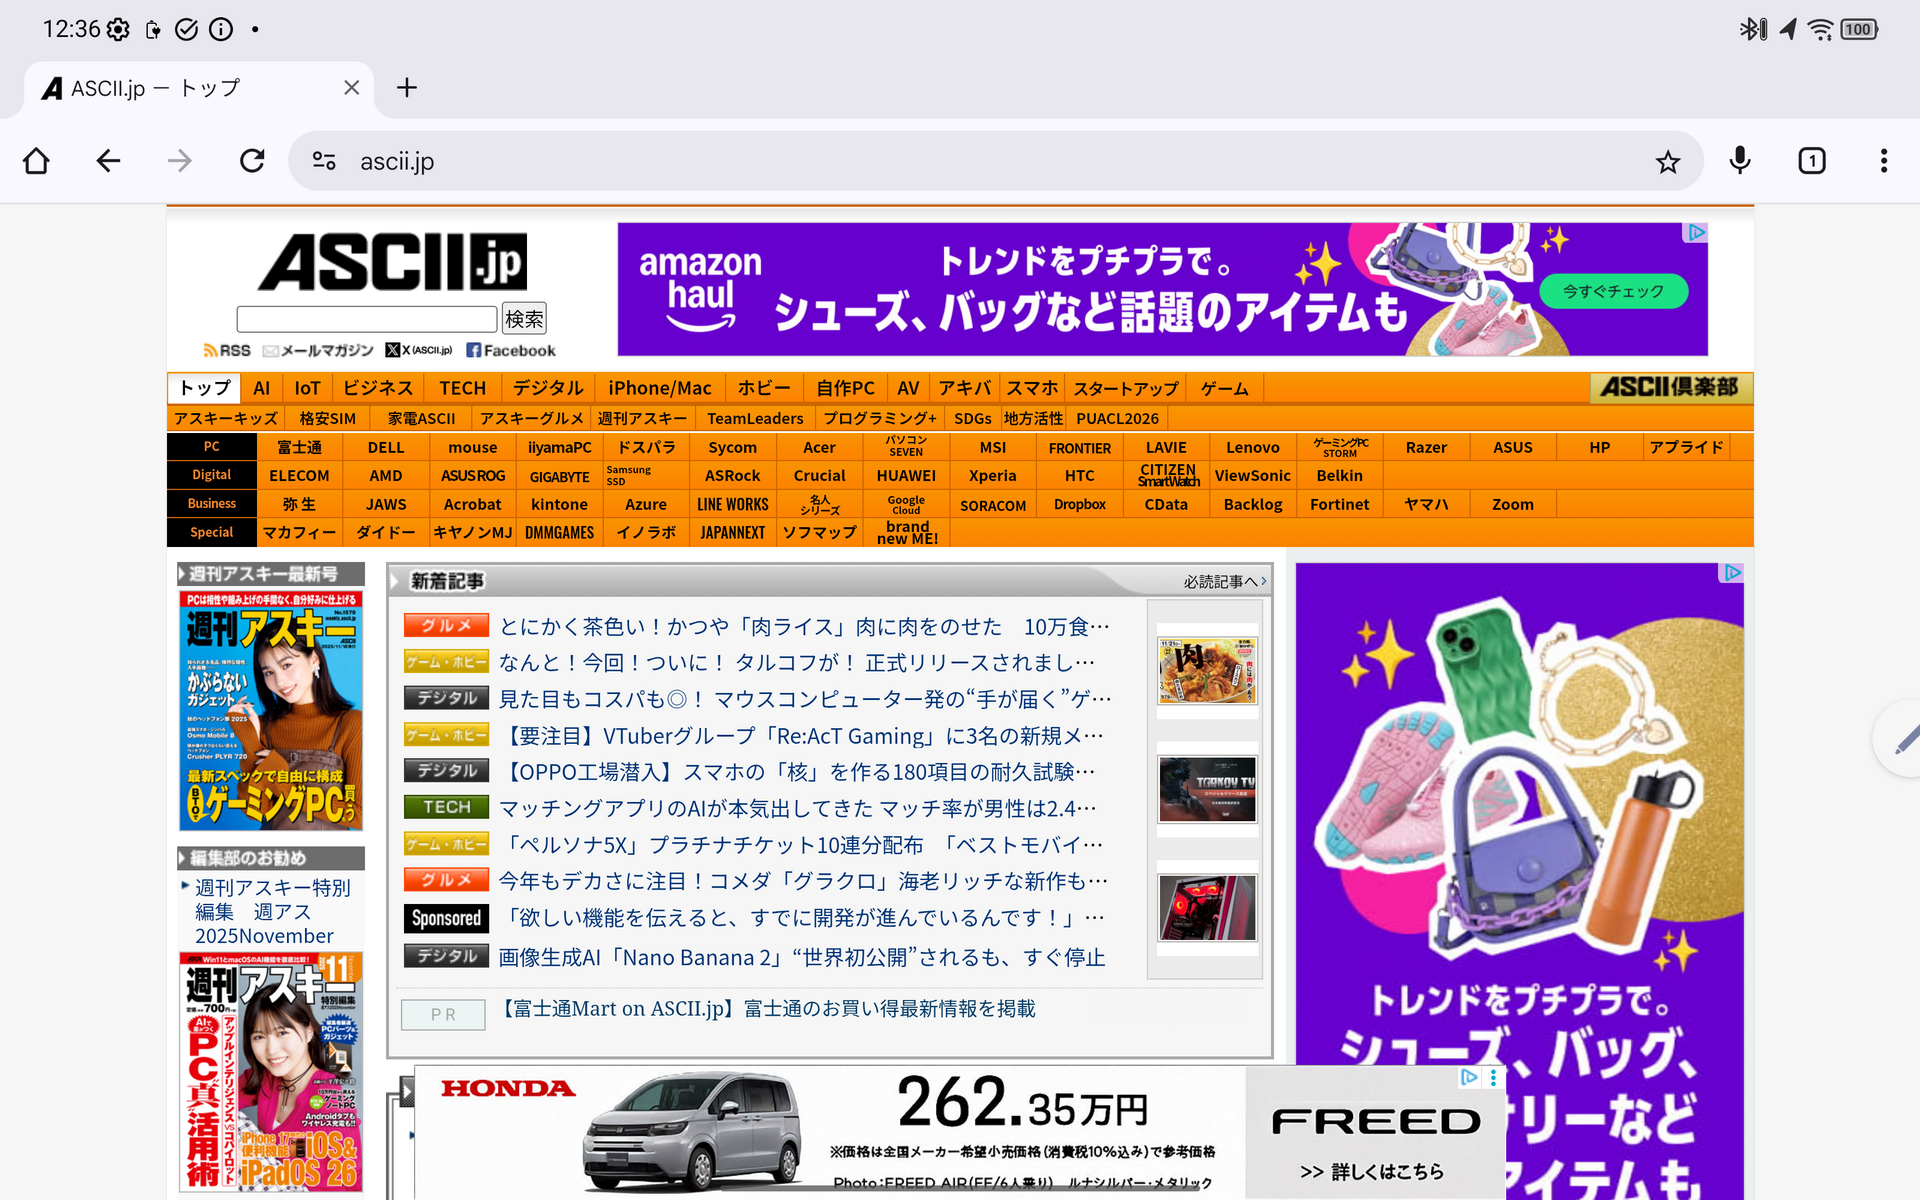Switch to the iPhone/Mac navigation tab
1920x1200 pixels.
click(659, 388)
